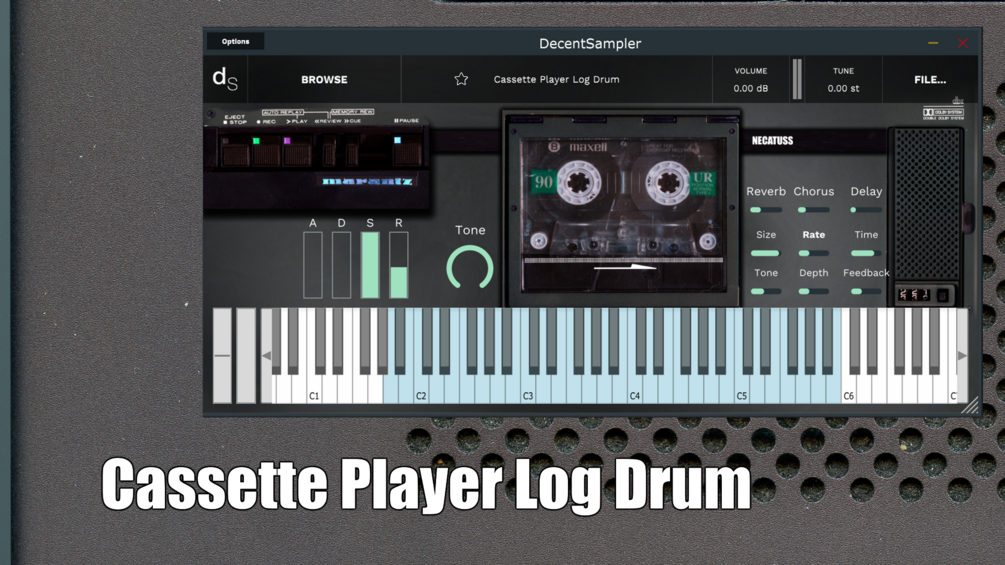
Task: Click the Tone knob
Action: (x=470, y=268)
